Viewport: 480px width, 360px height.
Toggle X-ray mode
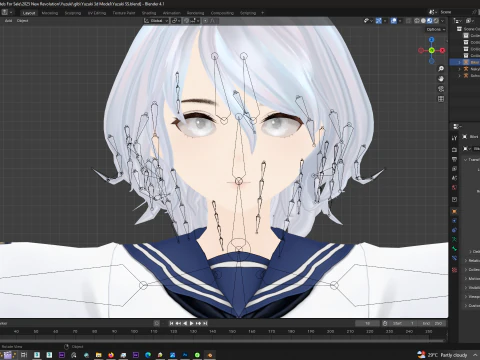[x=409, y=21]
